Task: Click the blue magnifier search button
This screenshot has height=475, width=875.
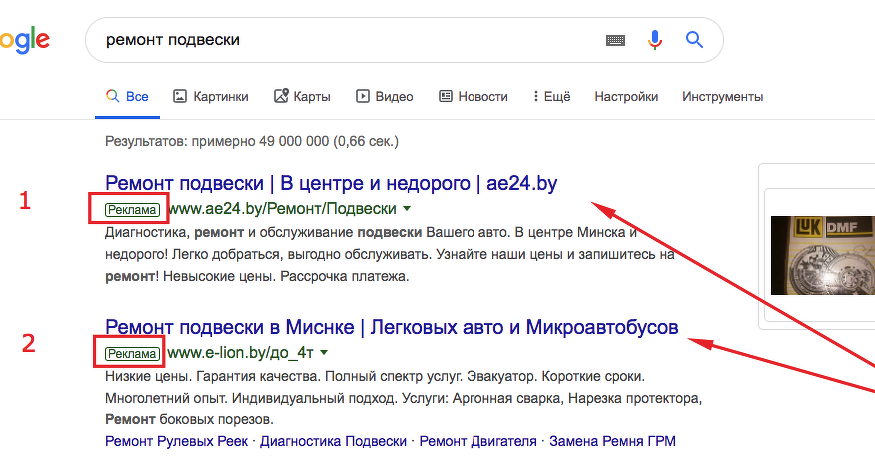Action: (694, 40)
